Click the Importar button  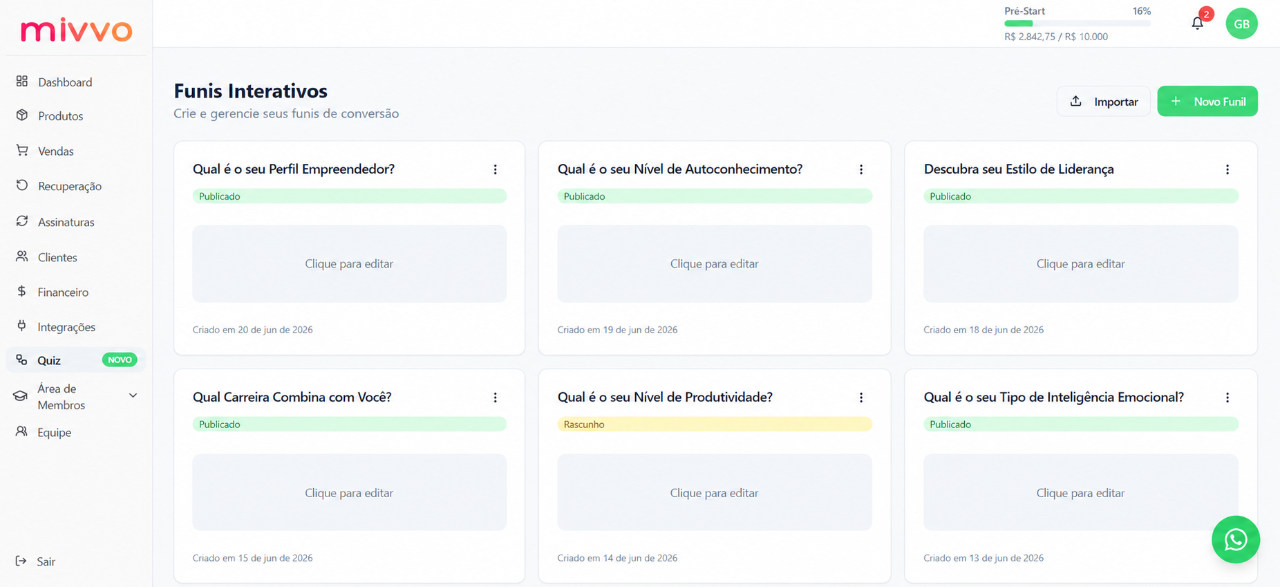(1103, 101)
